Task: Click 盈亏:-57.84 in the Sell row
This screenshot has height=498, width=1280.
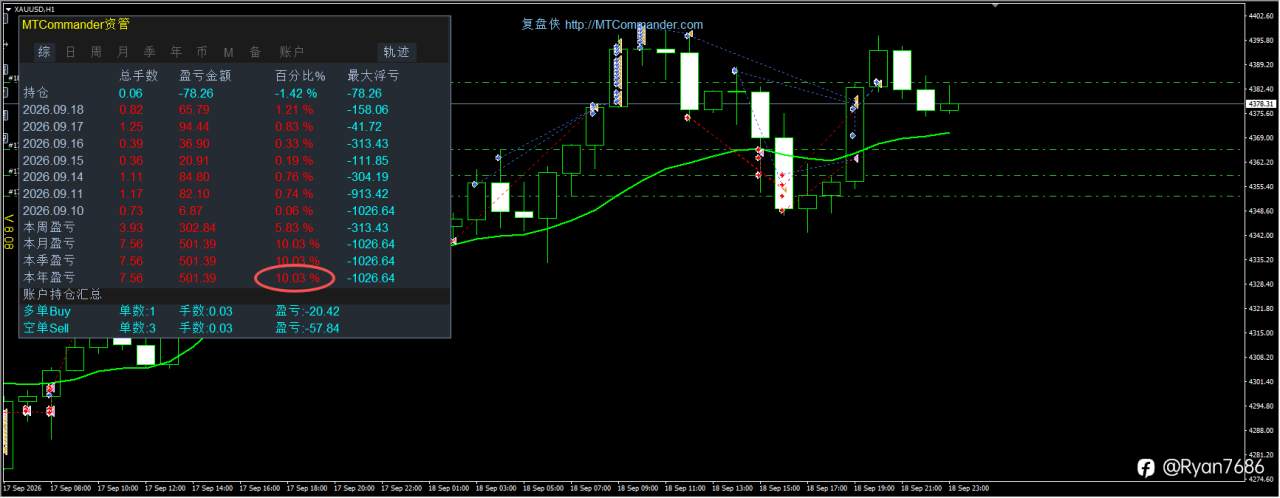Action: click(307, 328)
